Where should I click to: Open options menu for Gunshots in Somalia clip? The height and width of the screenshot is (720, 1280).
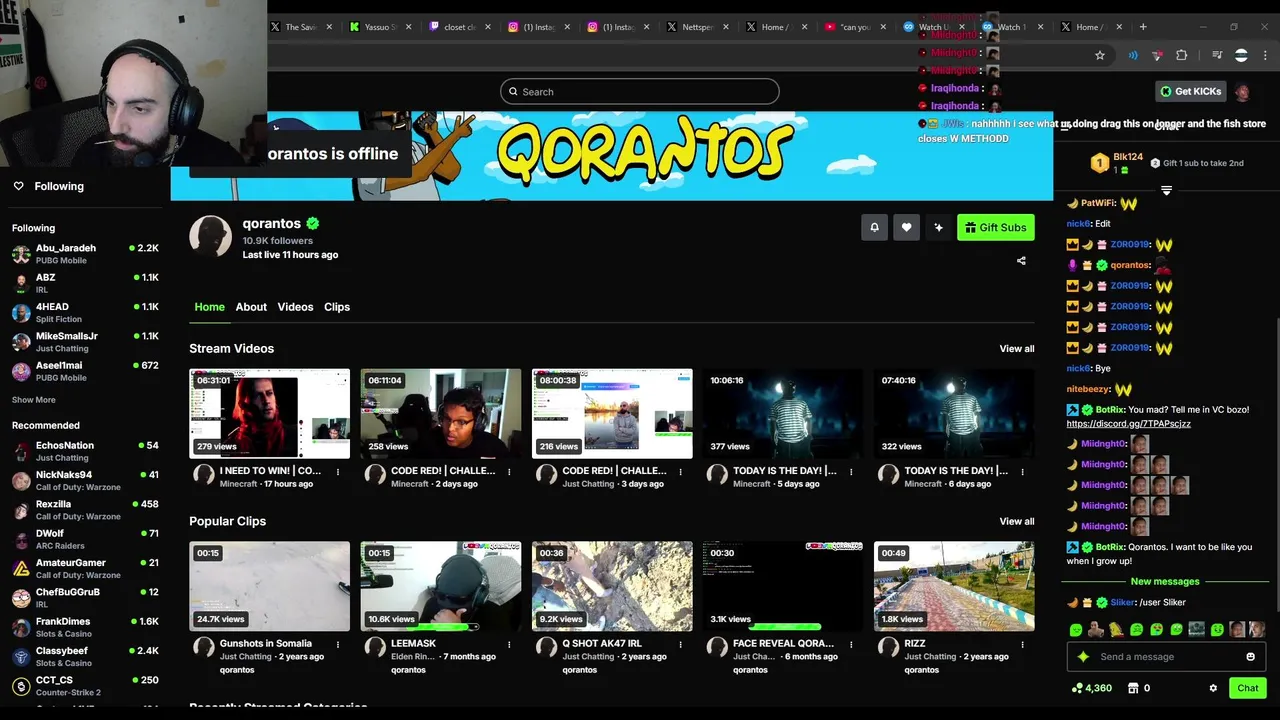tap(338, 644)
